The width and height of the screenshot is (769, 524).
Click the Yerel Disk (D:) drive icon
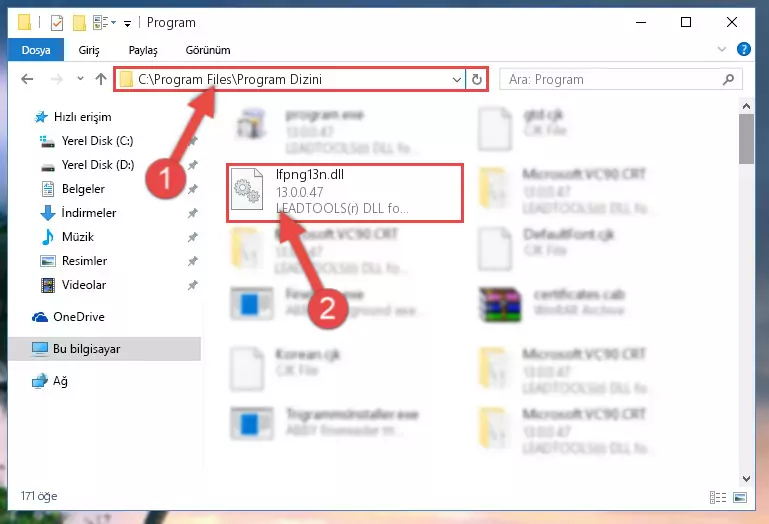coord(48,167)
